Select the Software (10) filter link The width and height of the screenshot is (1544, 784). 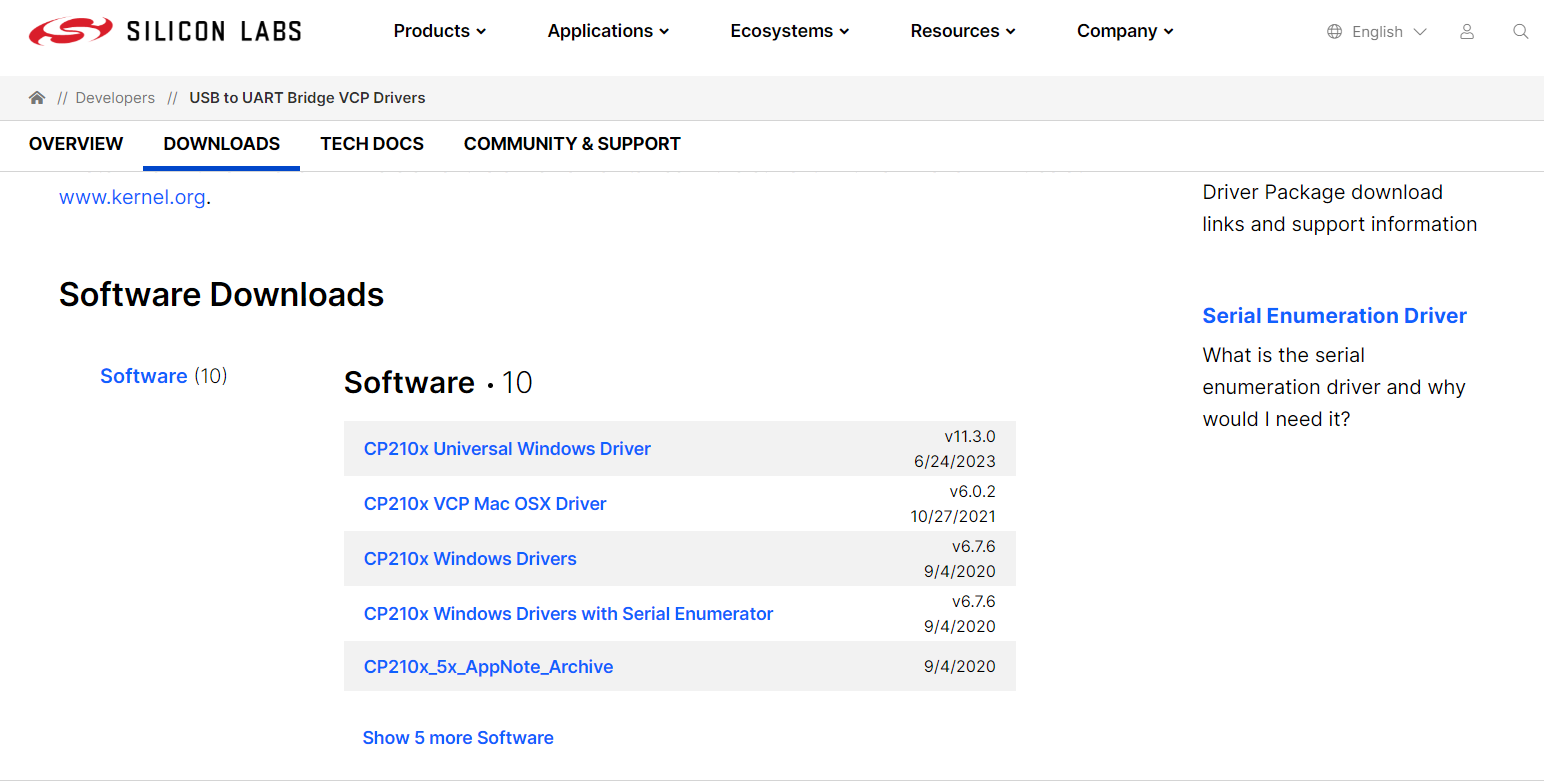[x=164, y=376]
